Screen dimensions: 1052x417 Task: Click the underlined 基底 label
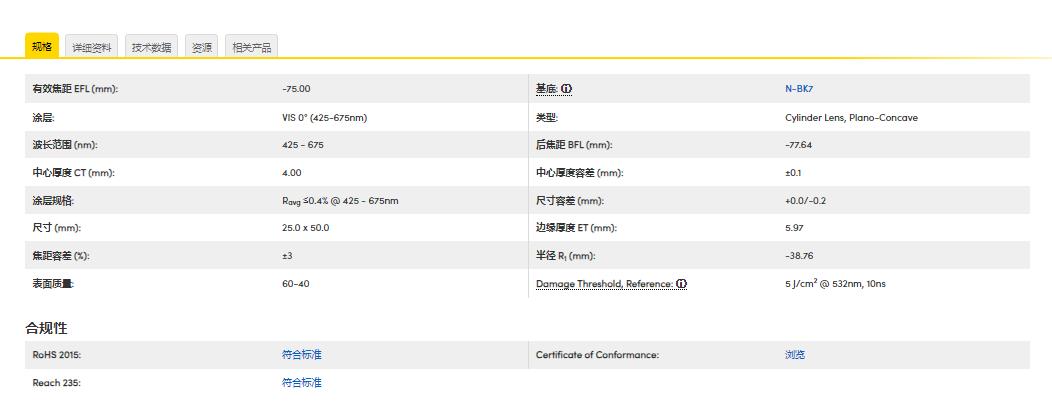[546, 89]
